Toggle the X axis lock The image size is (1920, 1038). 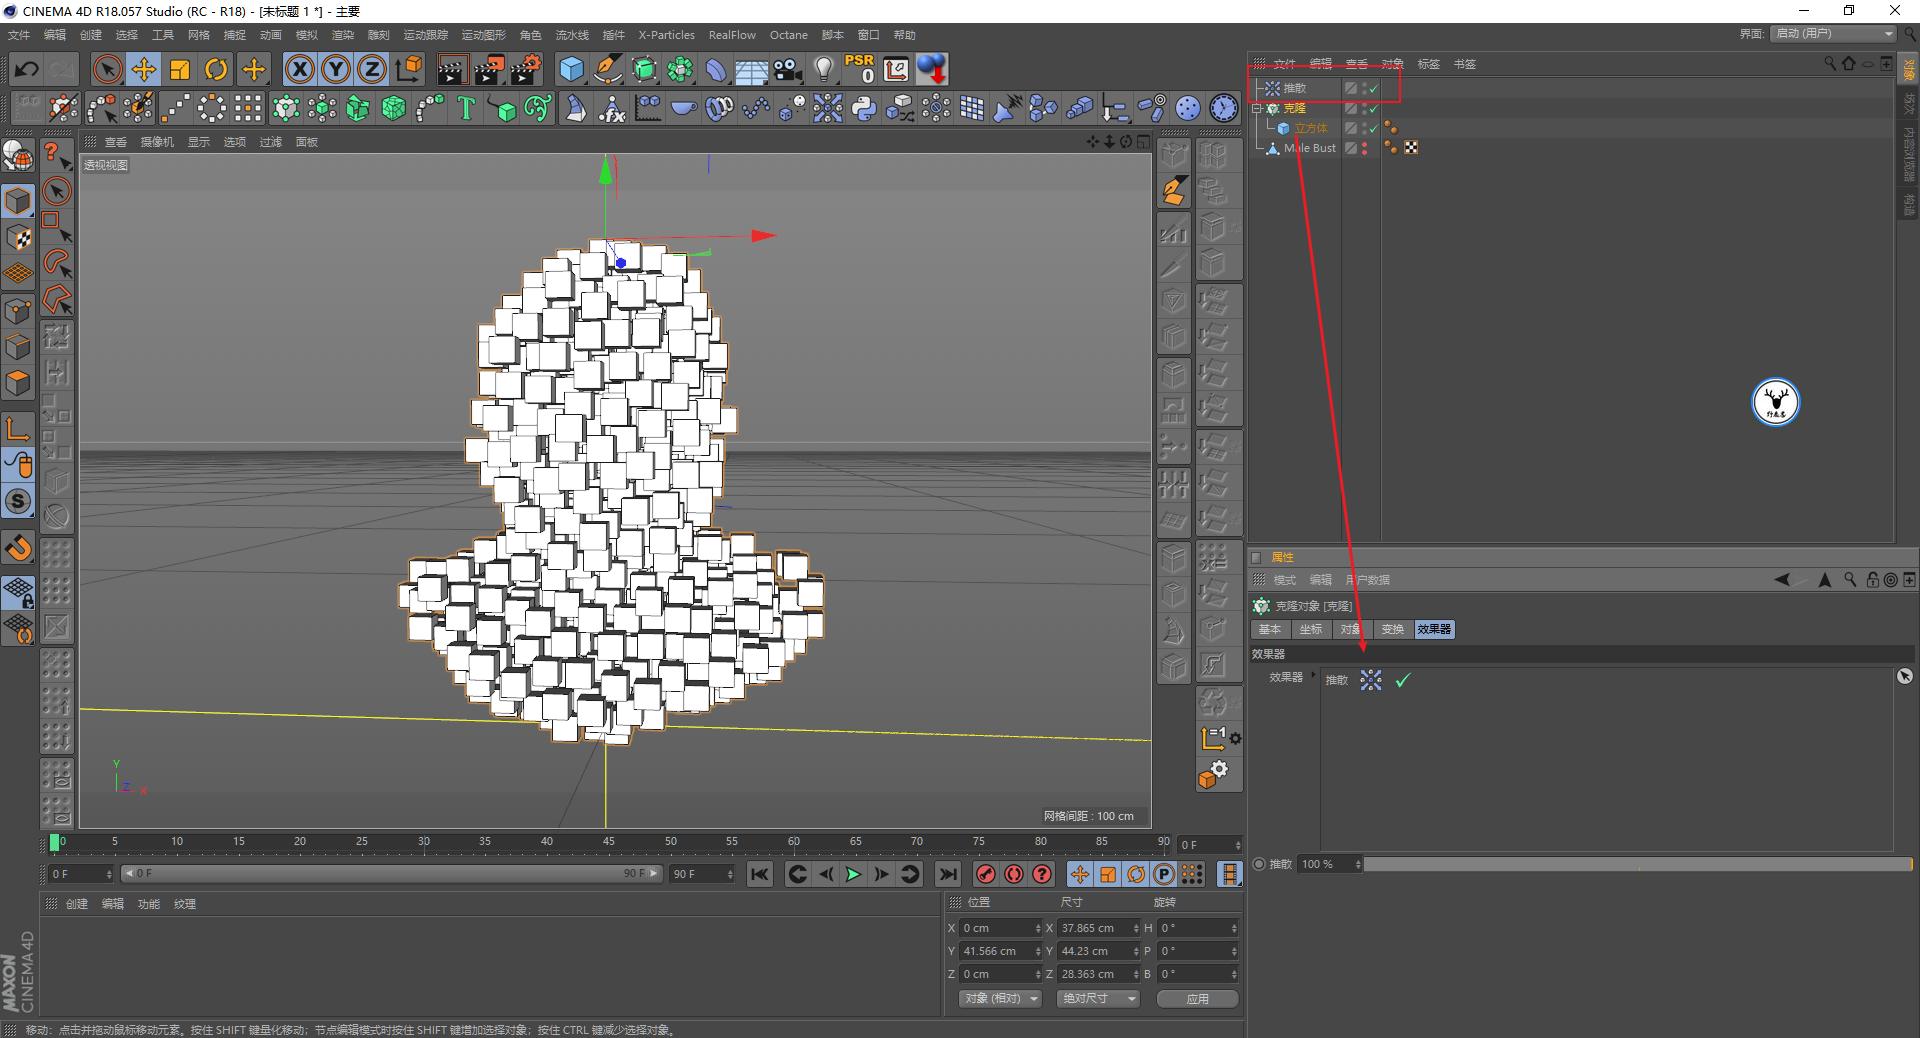[x=299, y=69]
